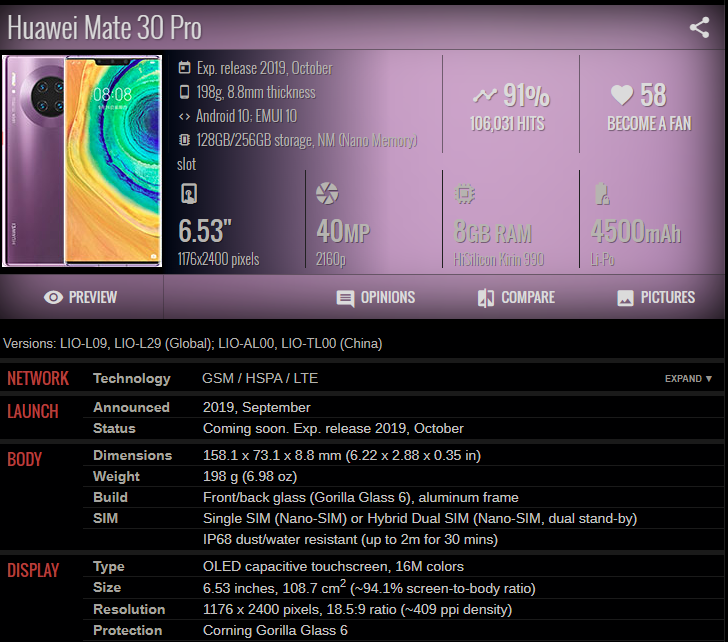Click the Weight label link
The height and width of the screenshot is (642, 728).
[116, 476]
